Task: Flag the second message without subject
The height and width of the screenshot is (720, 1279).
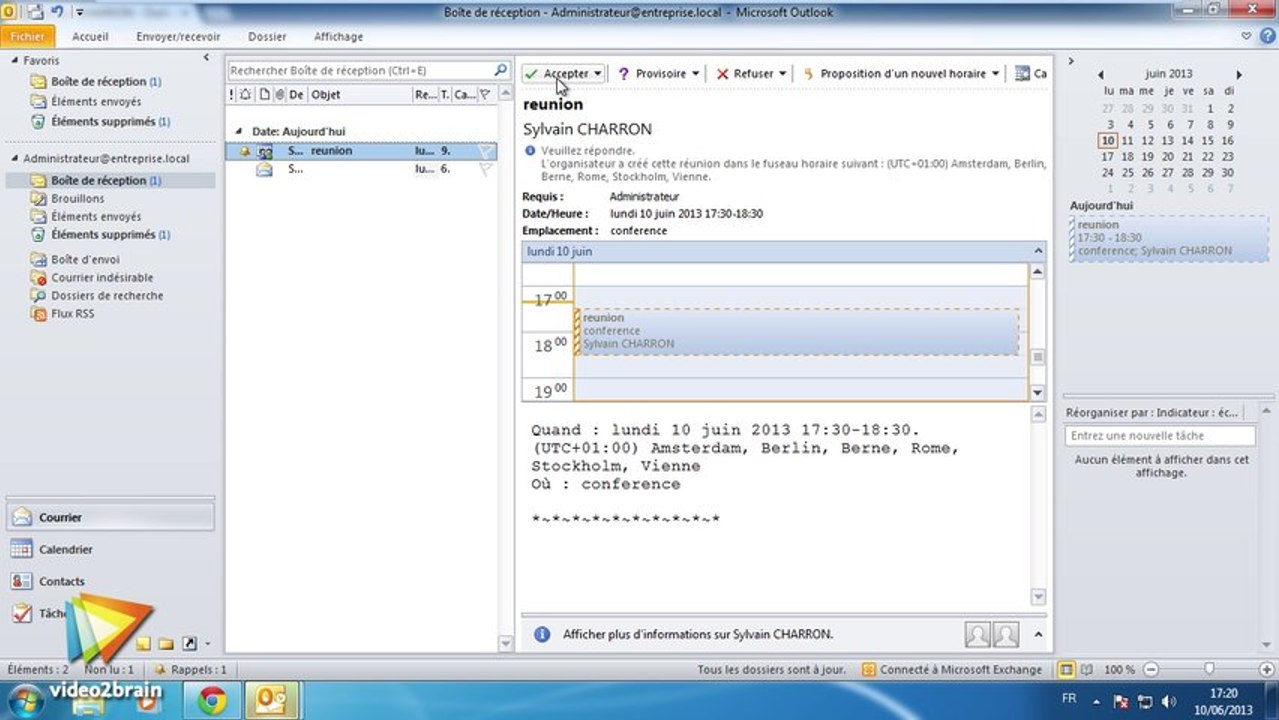Action: coord(485,170)
